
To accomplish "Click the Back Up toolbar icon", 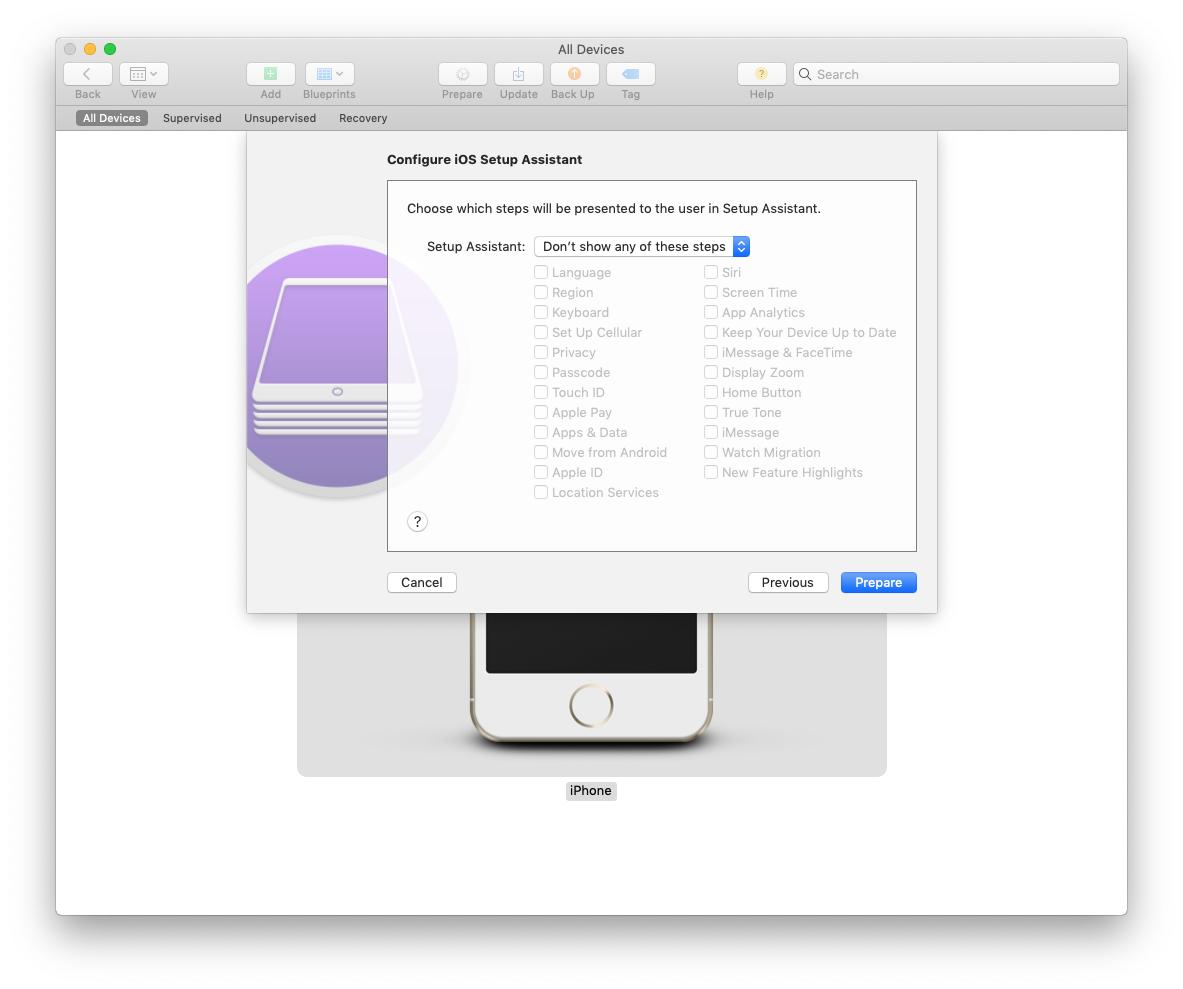I will click(574, 74).
